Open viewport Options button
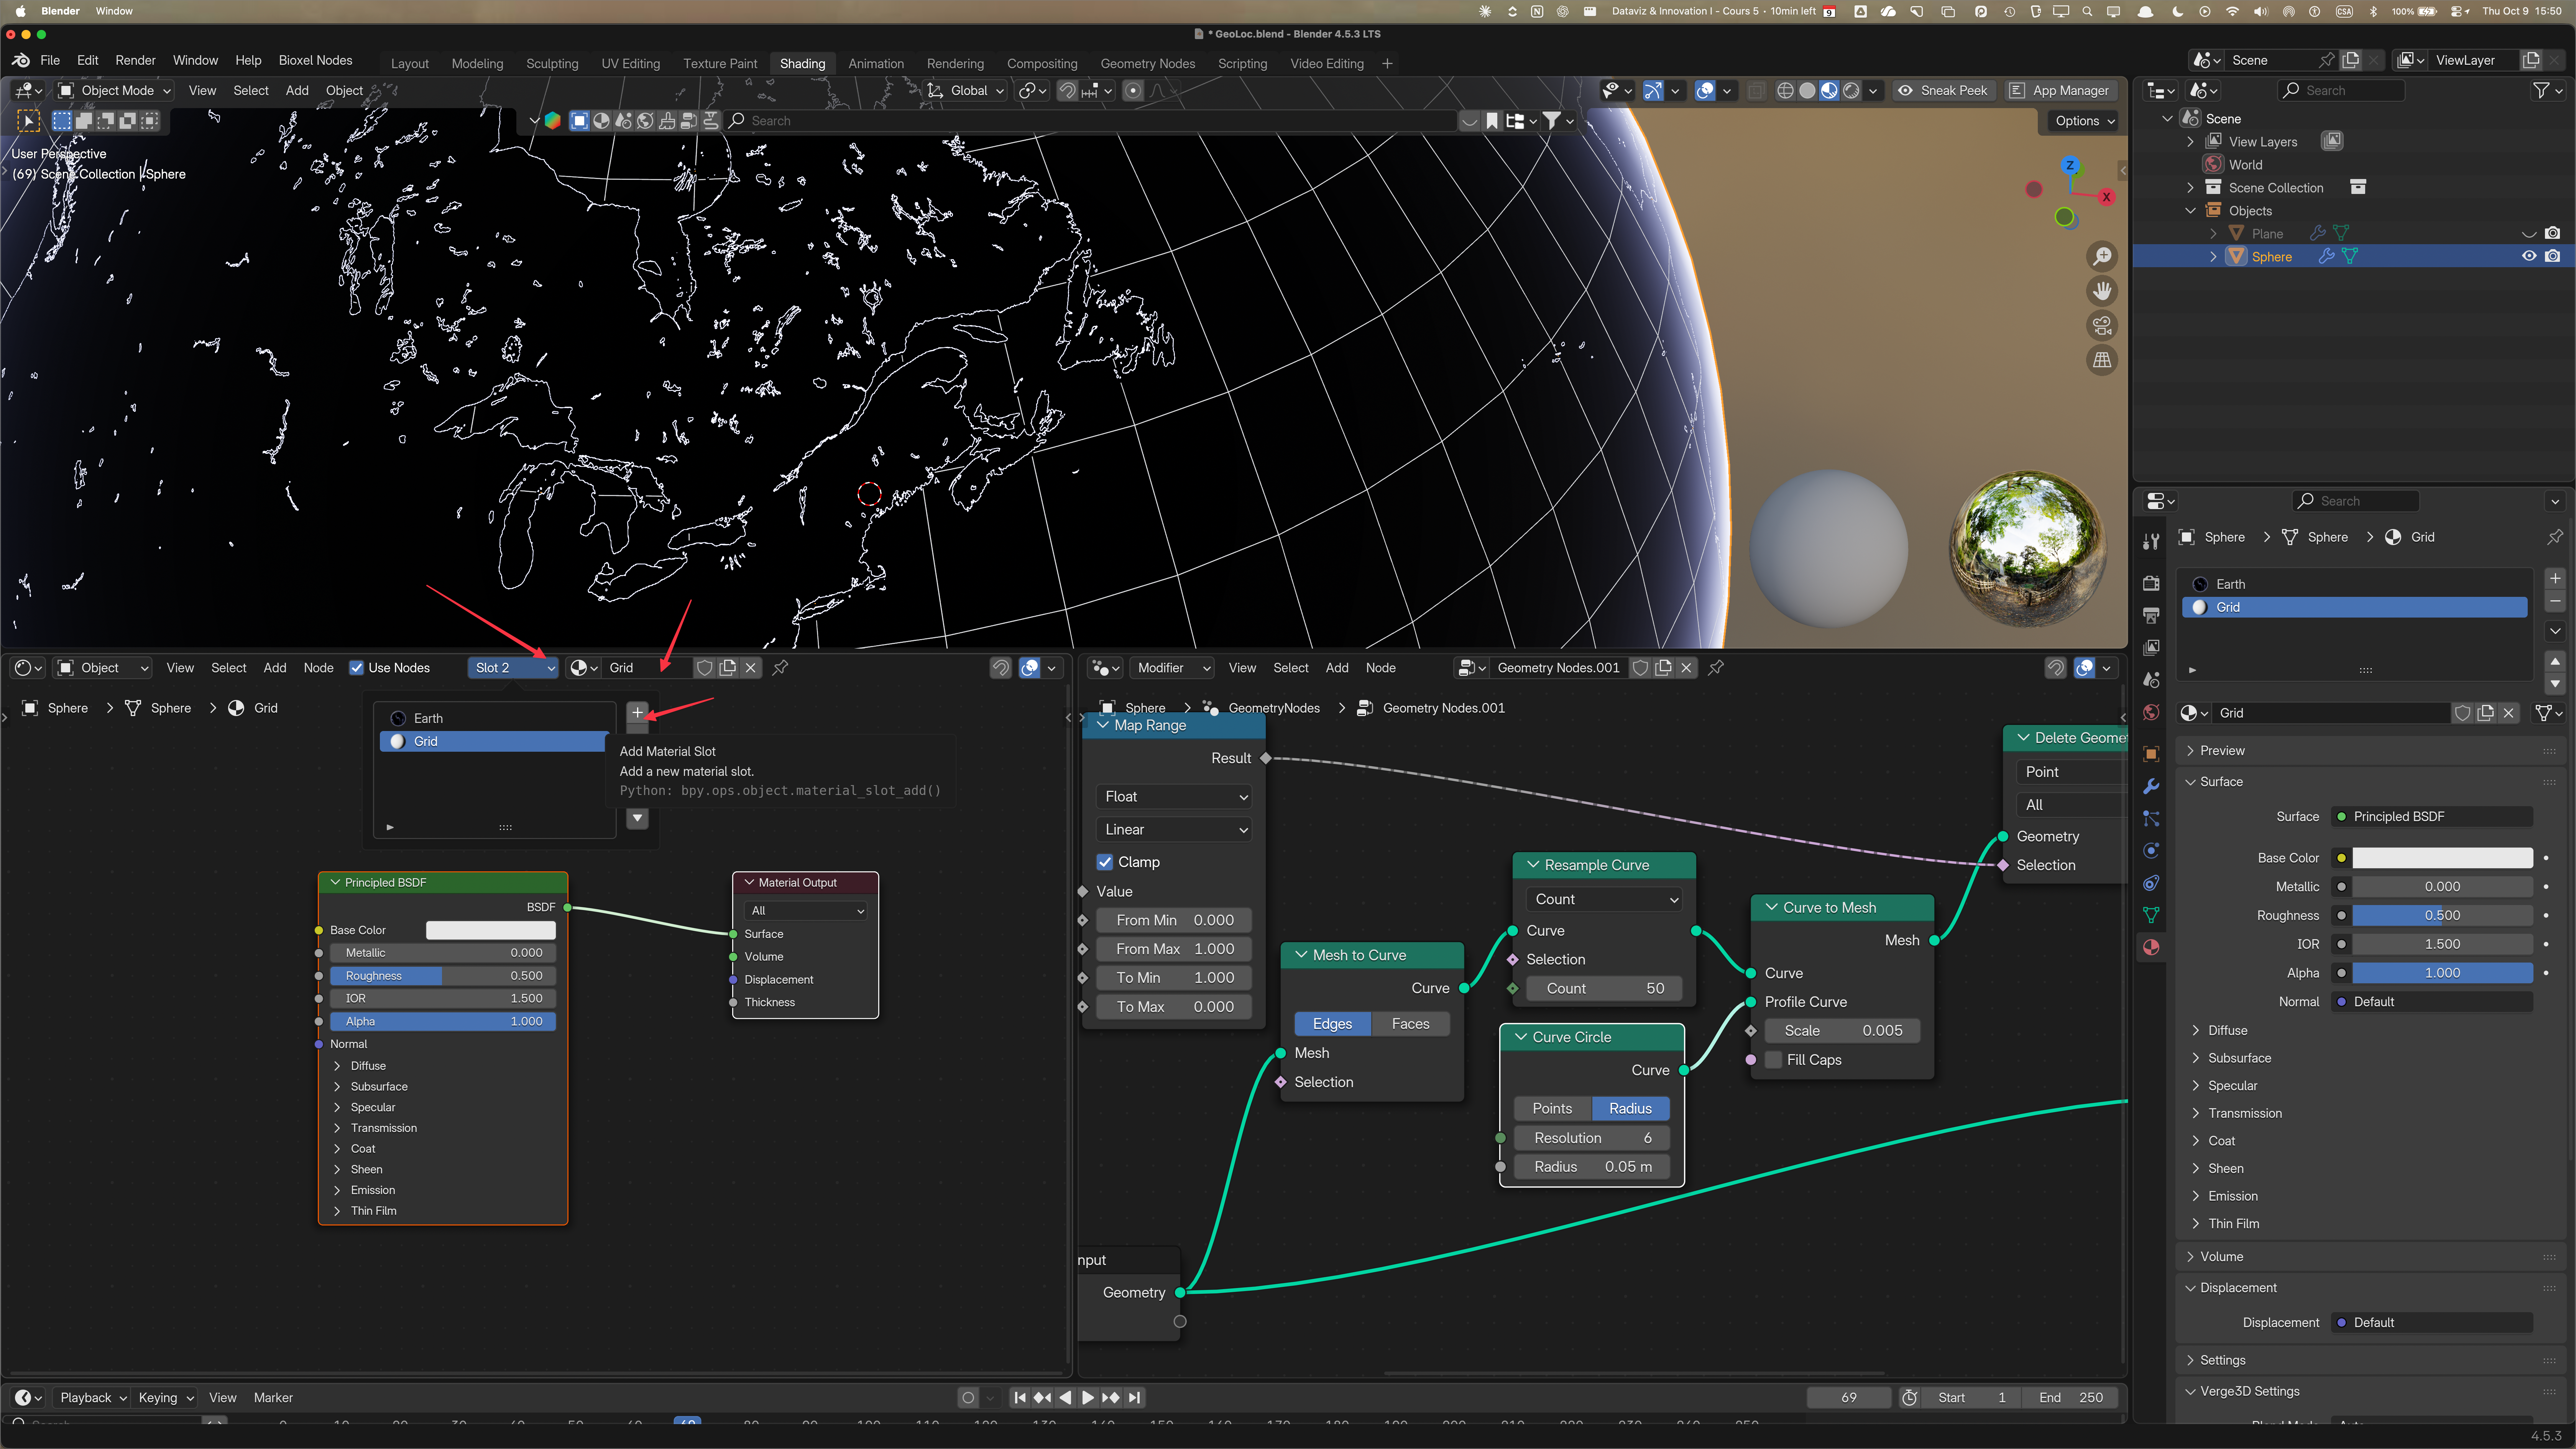 2085,121
